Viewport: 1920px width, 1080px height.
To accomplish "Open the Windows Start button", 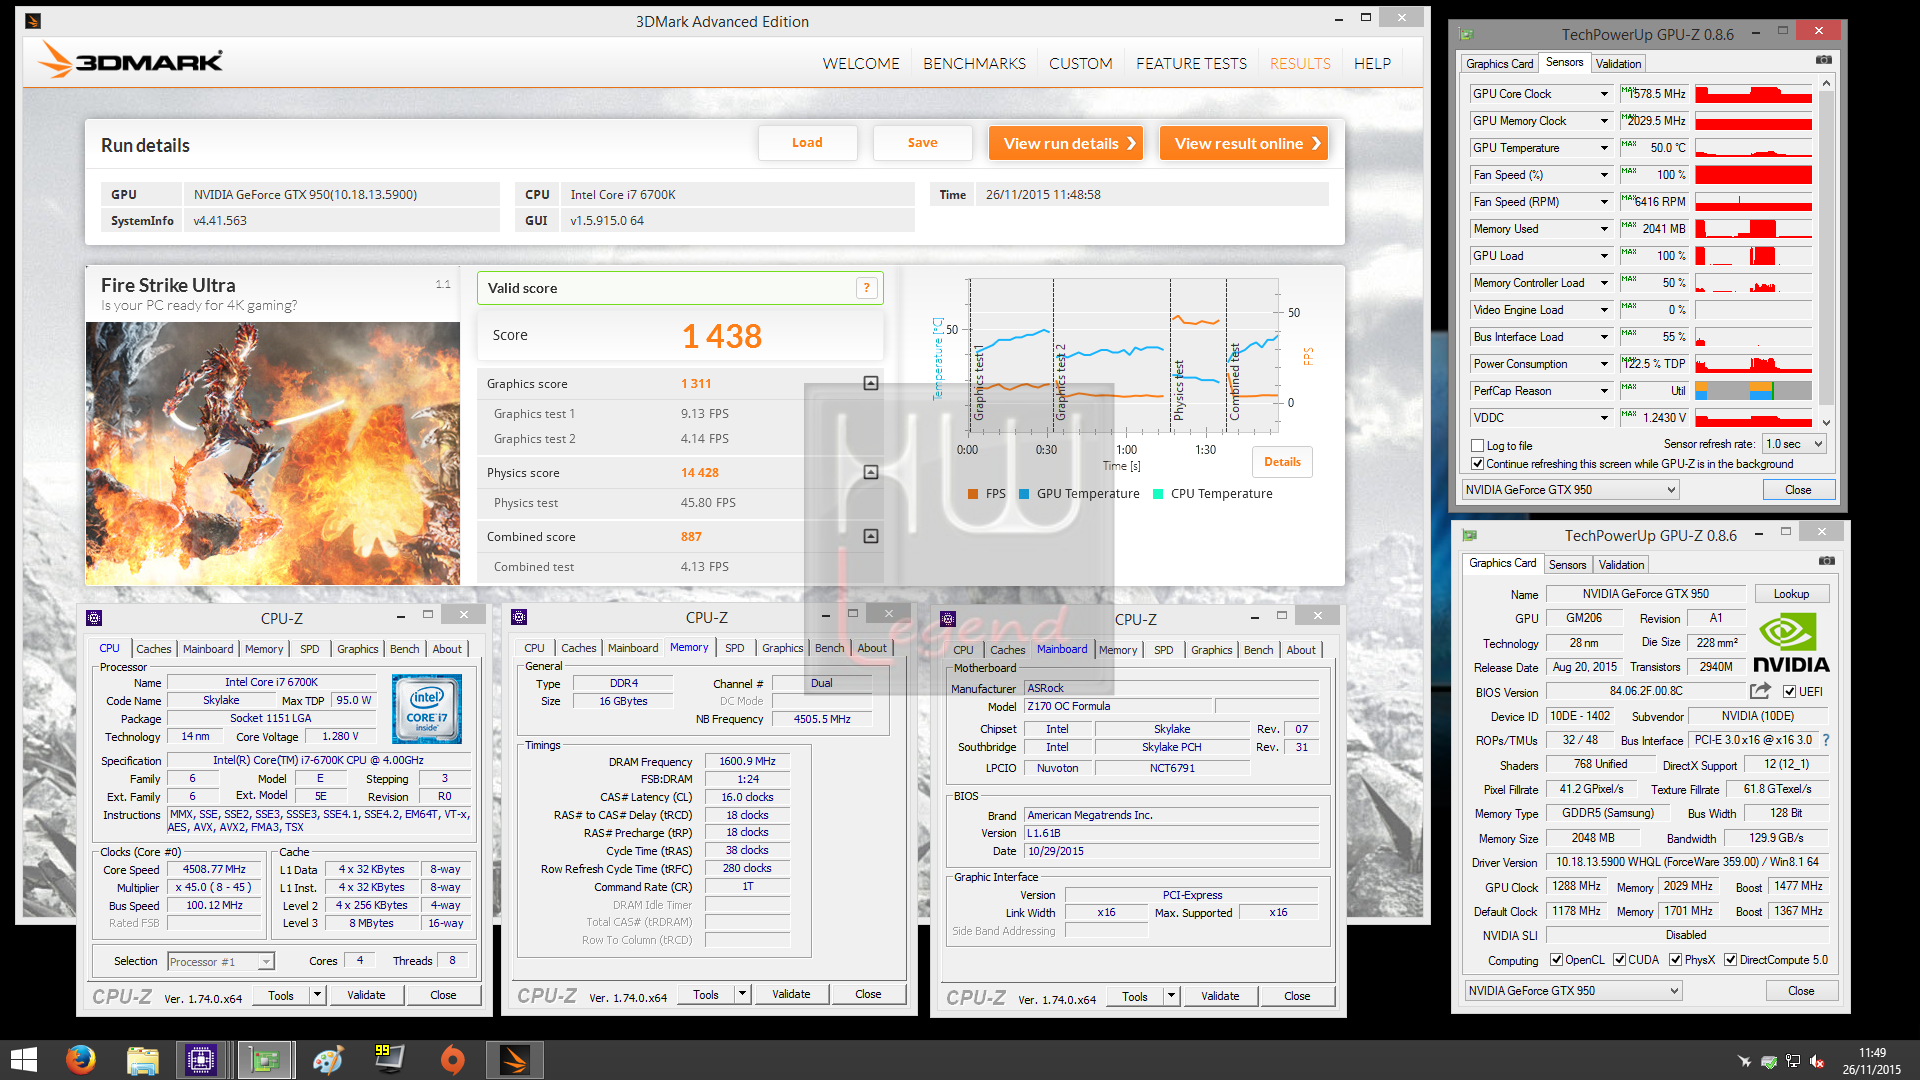I will pyautogui.click(x=23, y=1059).
